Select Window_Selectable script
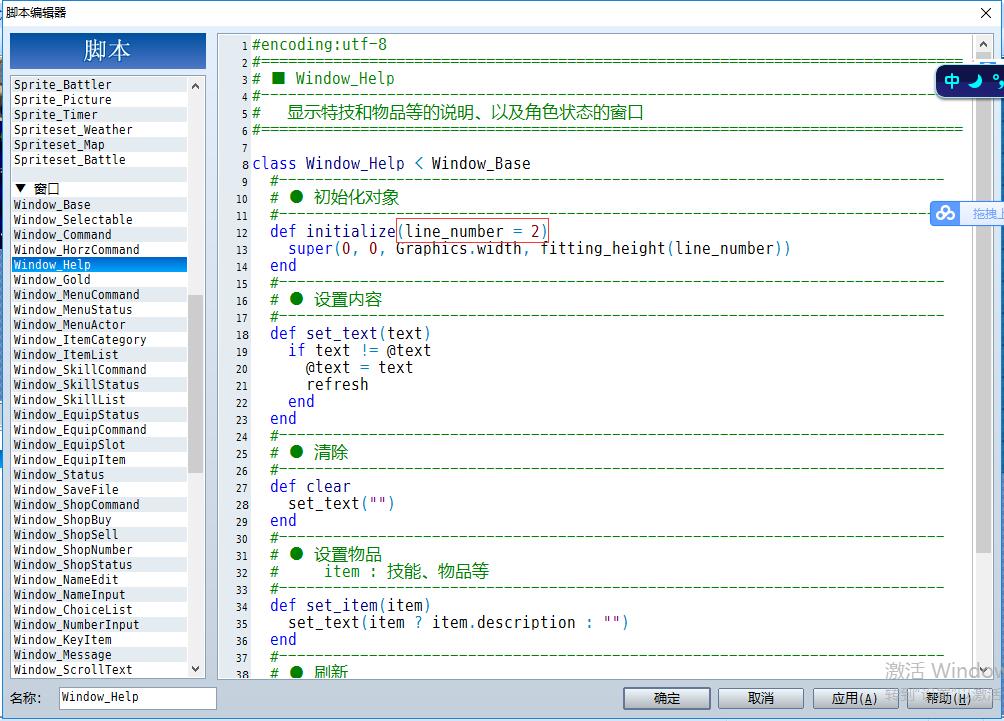This screenshot has width=1004, height=721. pos(99,220)
